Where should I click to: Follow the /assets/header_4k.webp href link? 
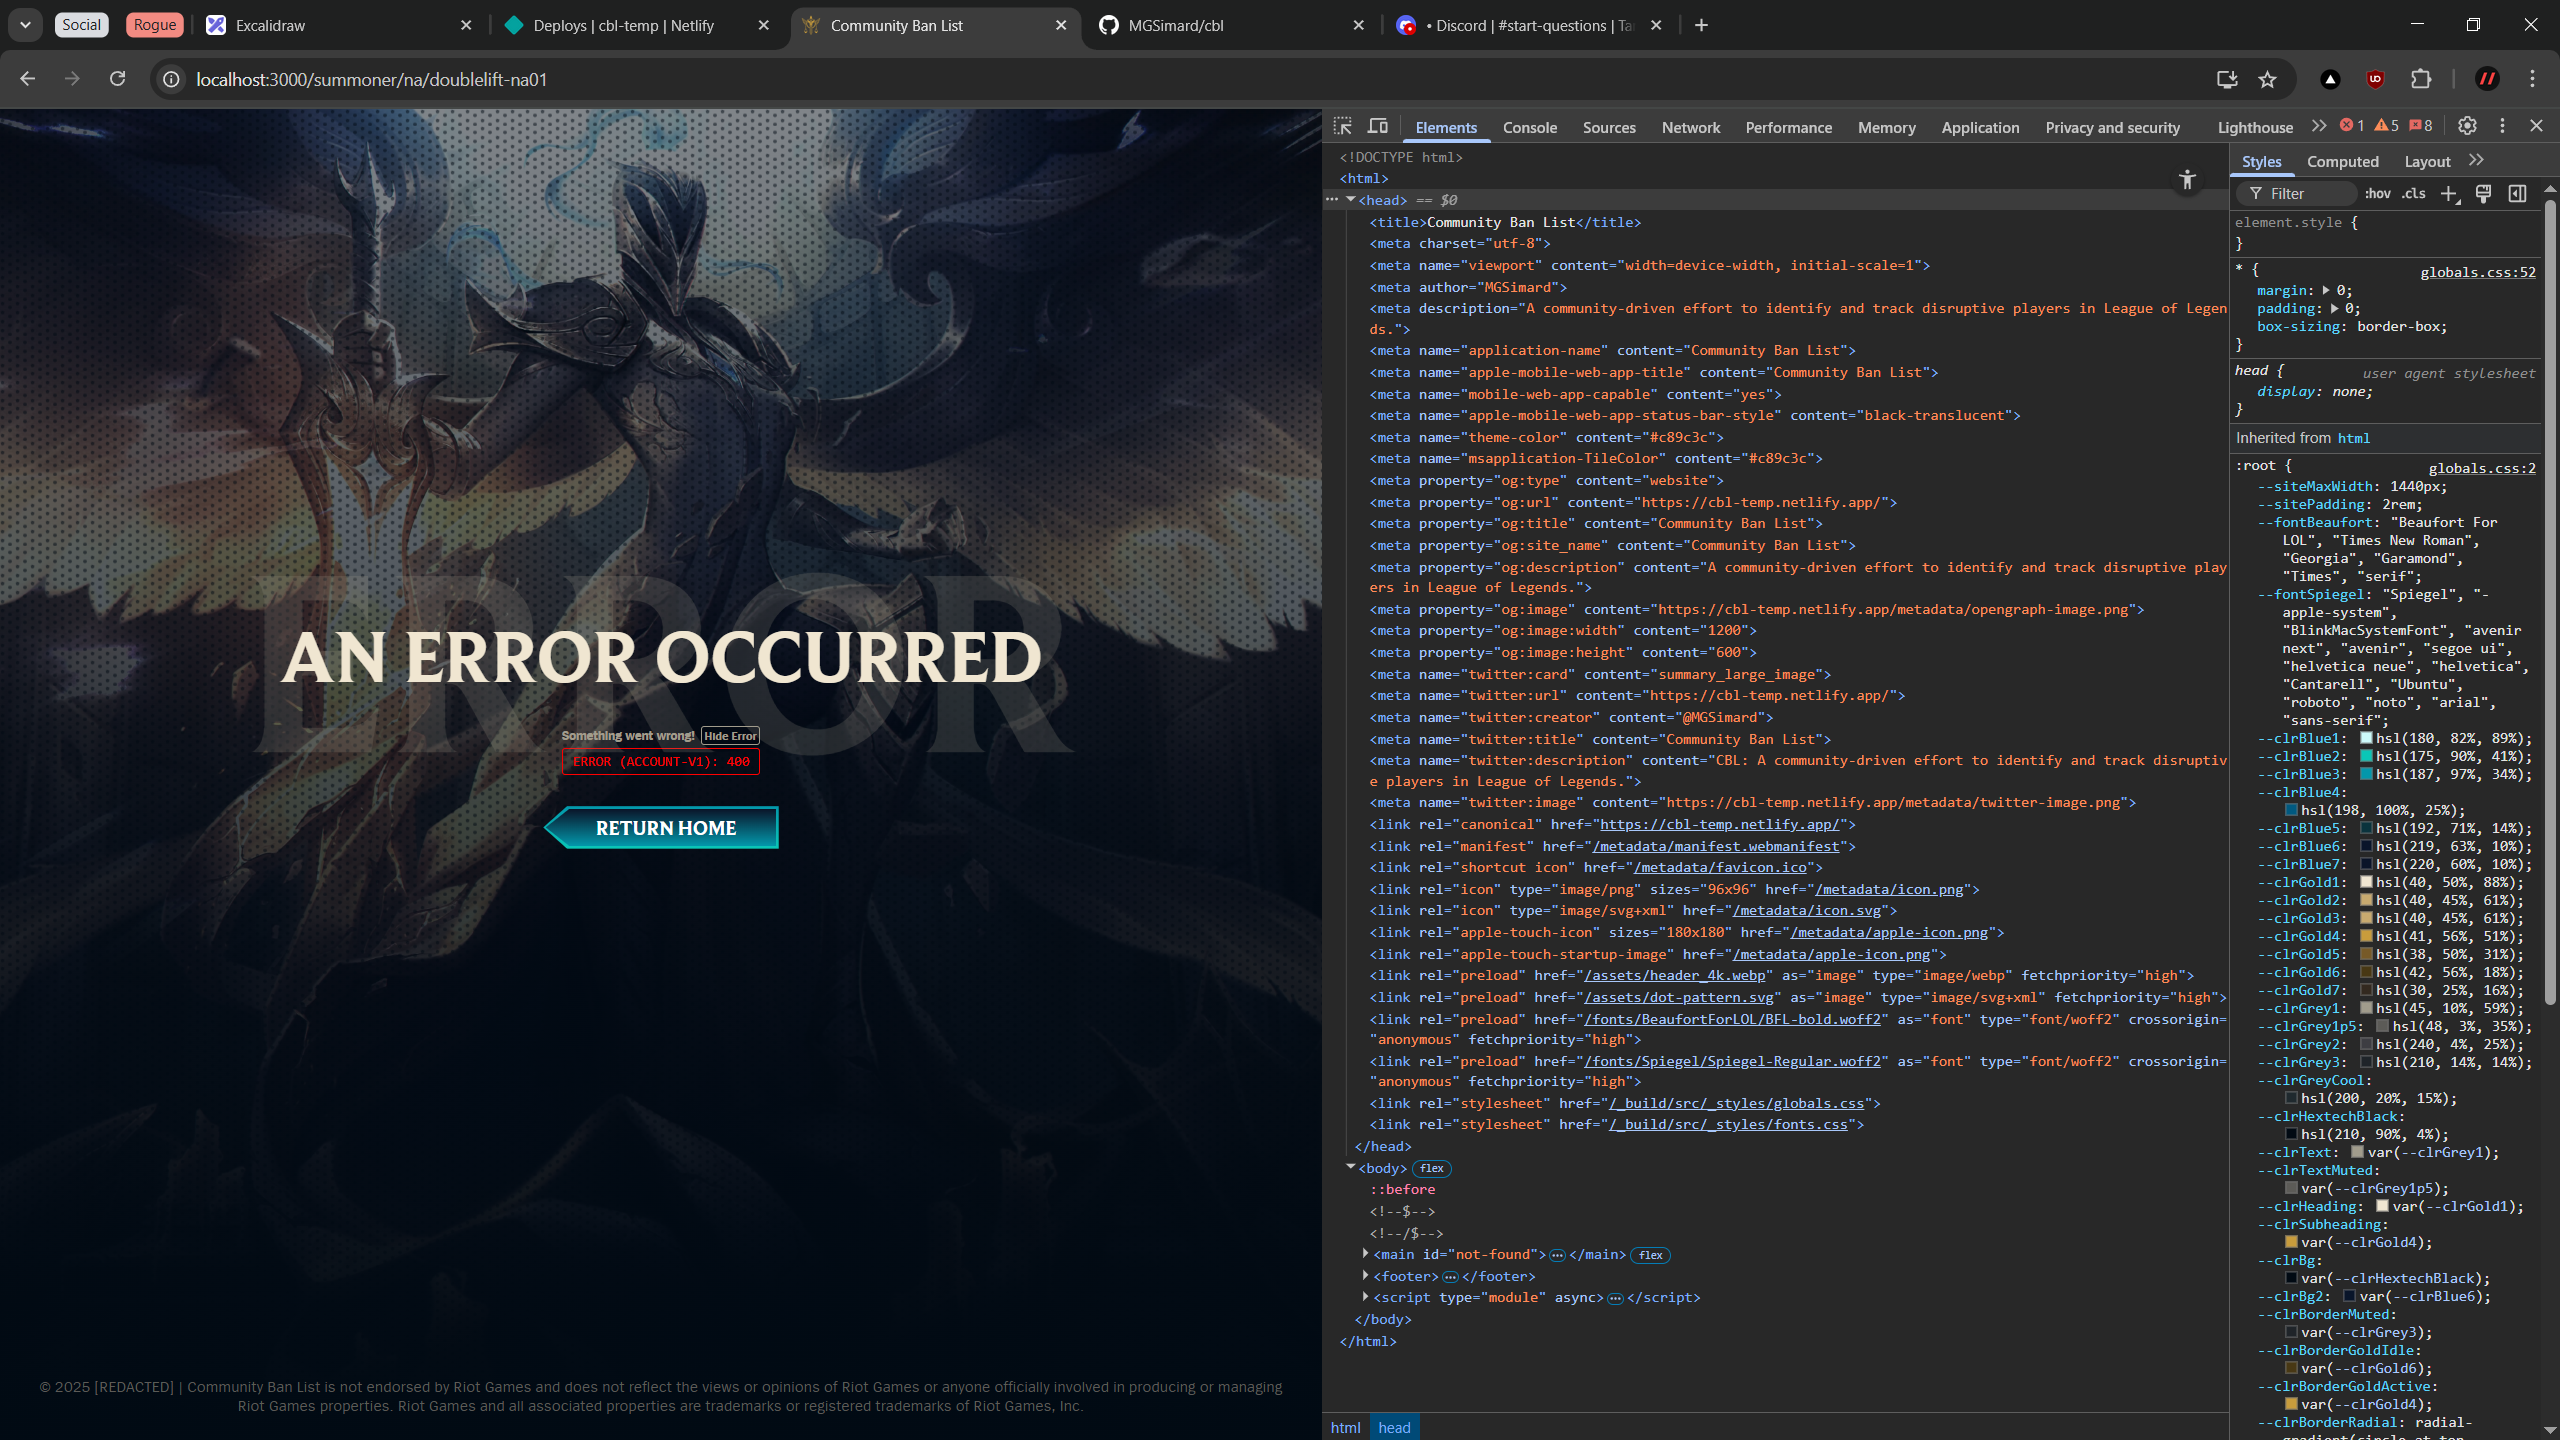pos(1675,975)
